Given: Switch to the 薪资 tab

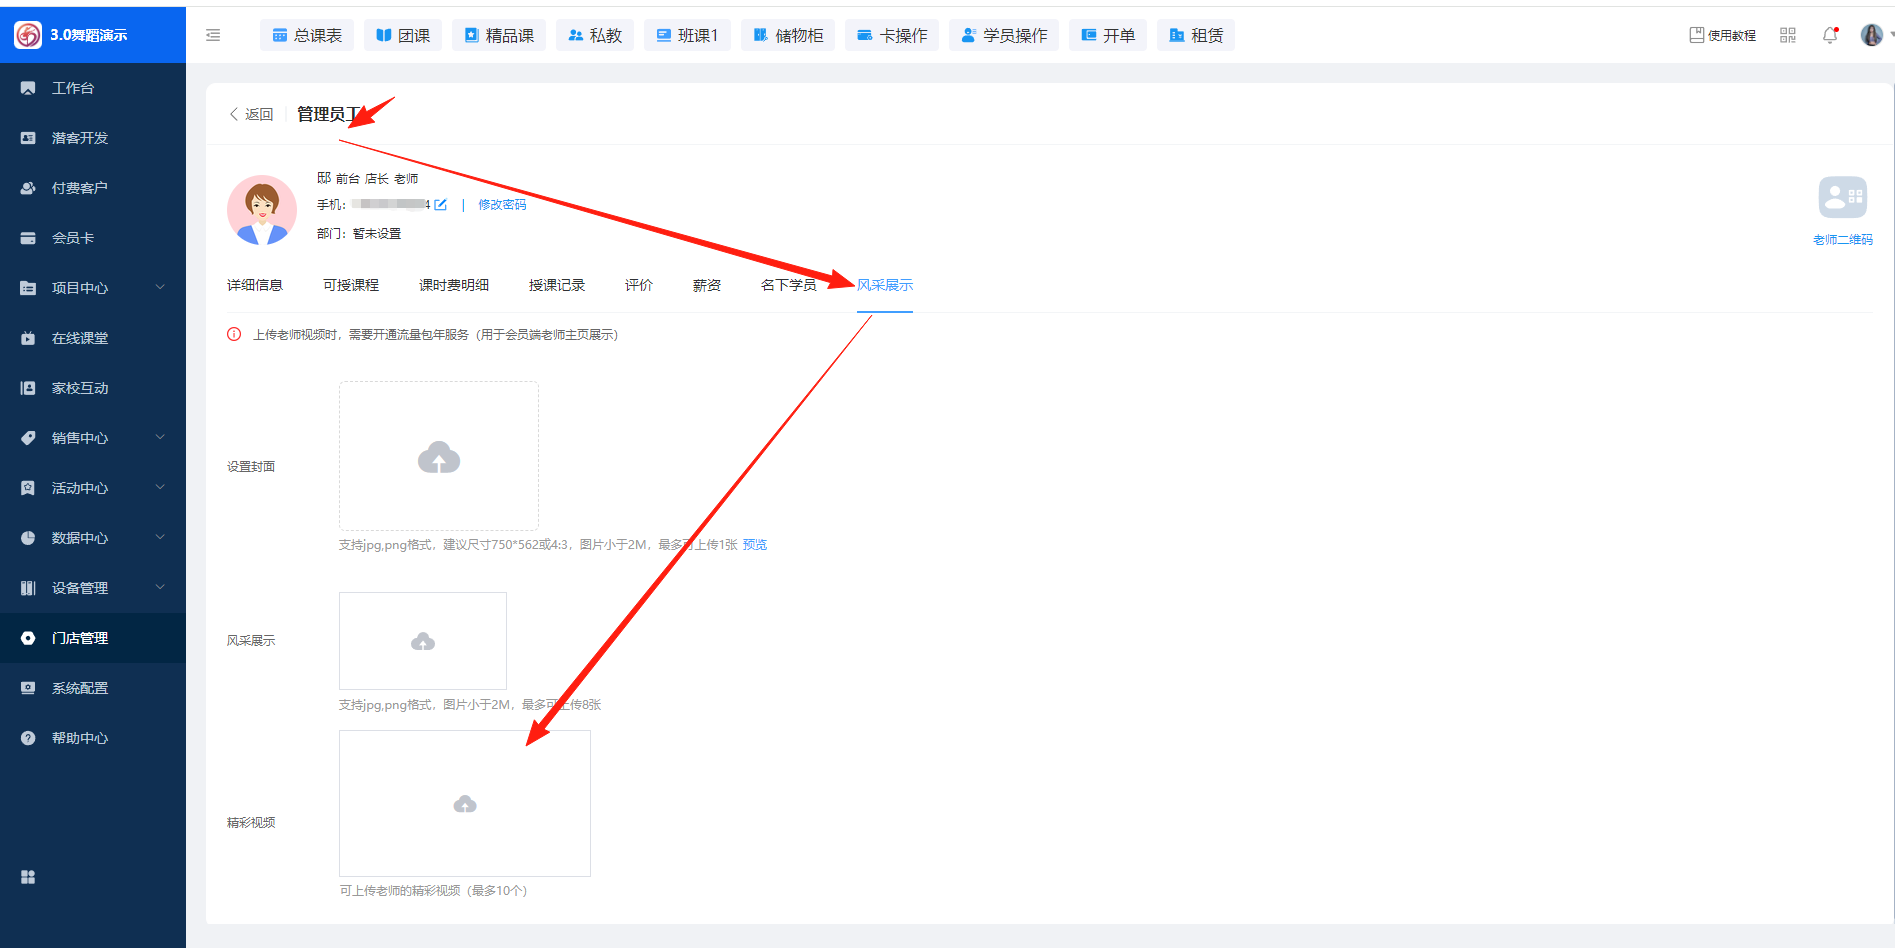Looking at the screenshot, I should (x=707, y=285).
